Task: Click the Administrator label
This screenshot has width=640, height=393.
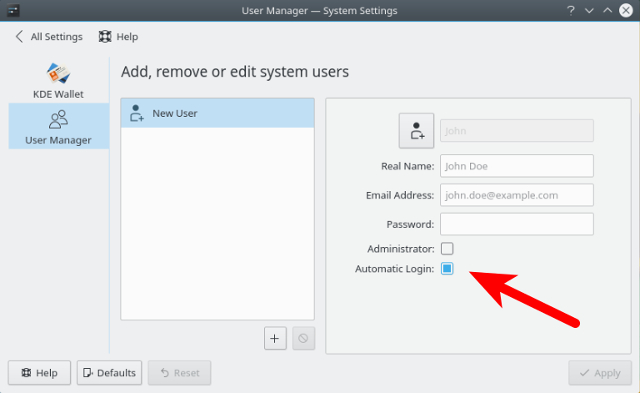Action: click(401, 249)
